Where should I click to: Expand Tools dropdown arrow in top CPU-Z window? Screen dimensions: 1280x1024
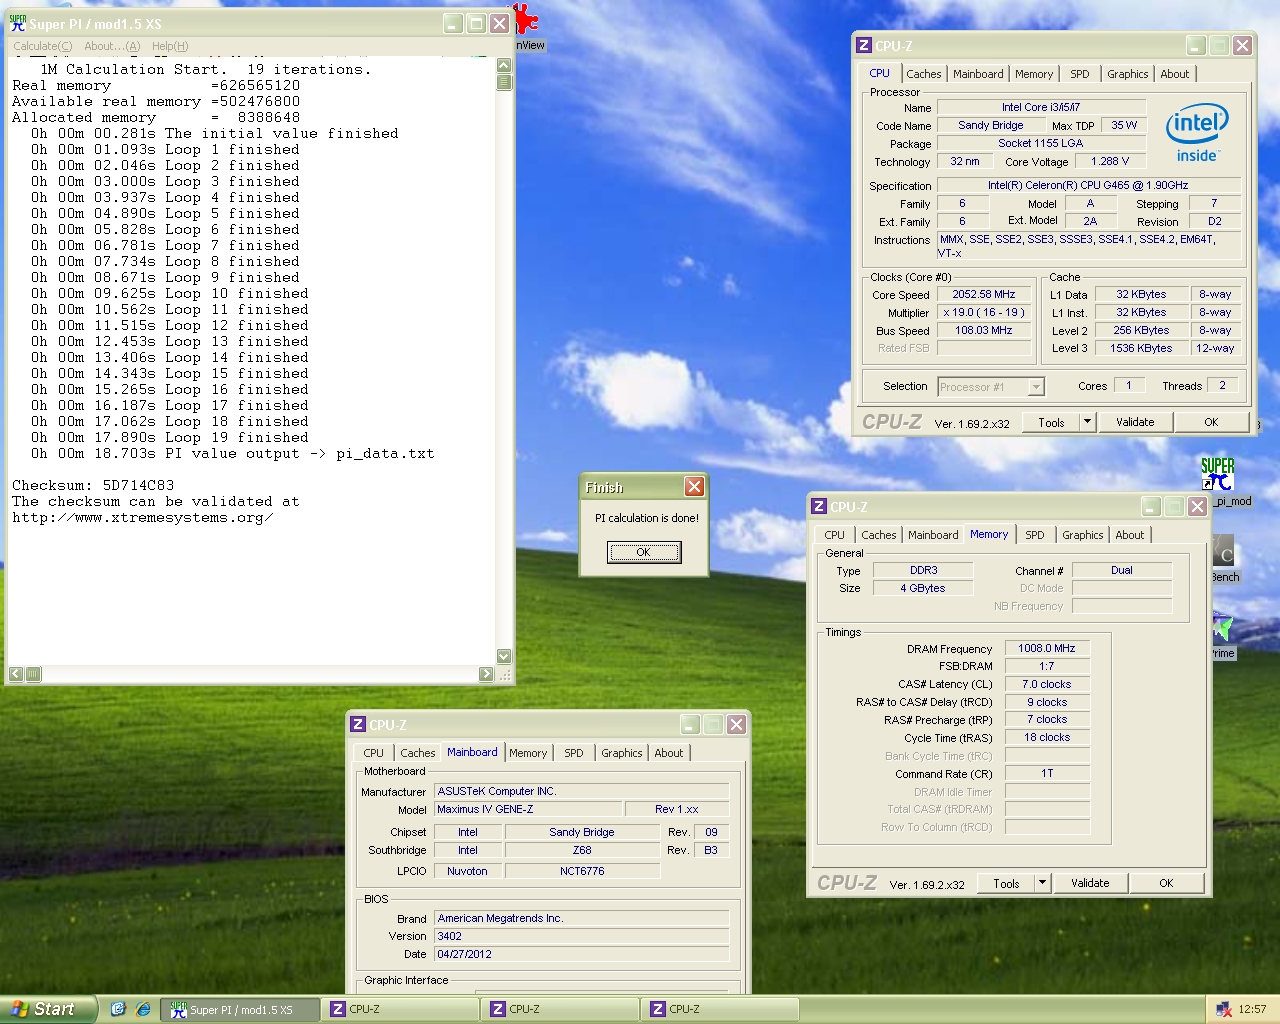(1087, 422)
